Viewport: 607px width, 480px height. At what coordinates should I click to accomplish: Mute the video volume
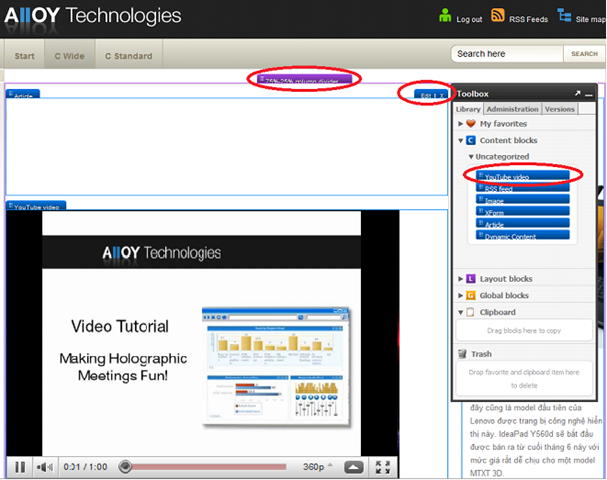[46, 466]
